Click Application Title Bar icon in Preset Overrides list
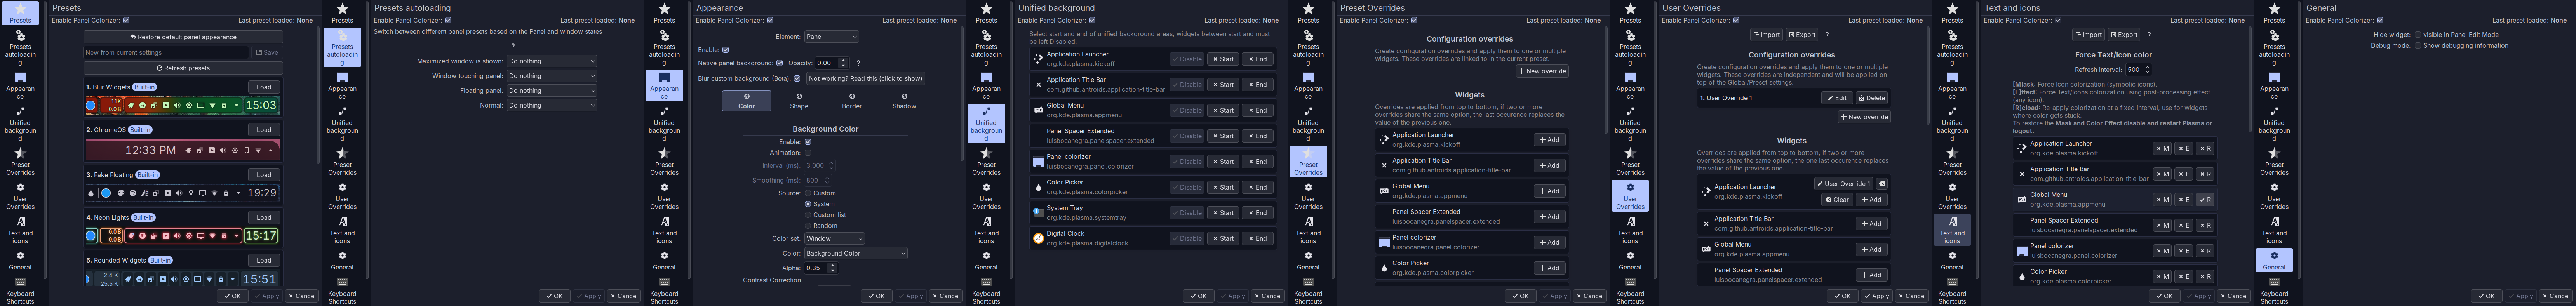Screen dimensions: 2576x306 (1384, 165)
